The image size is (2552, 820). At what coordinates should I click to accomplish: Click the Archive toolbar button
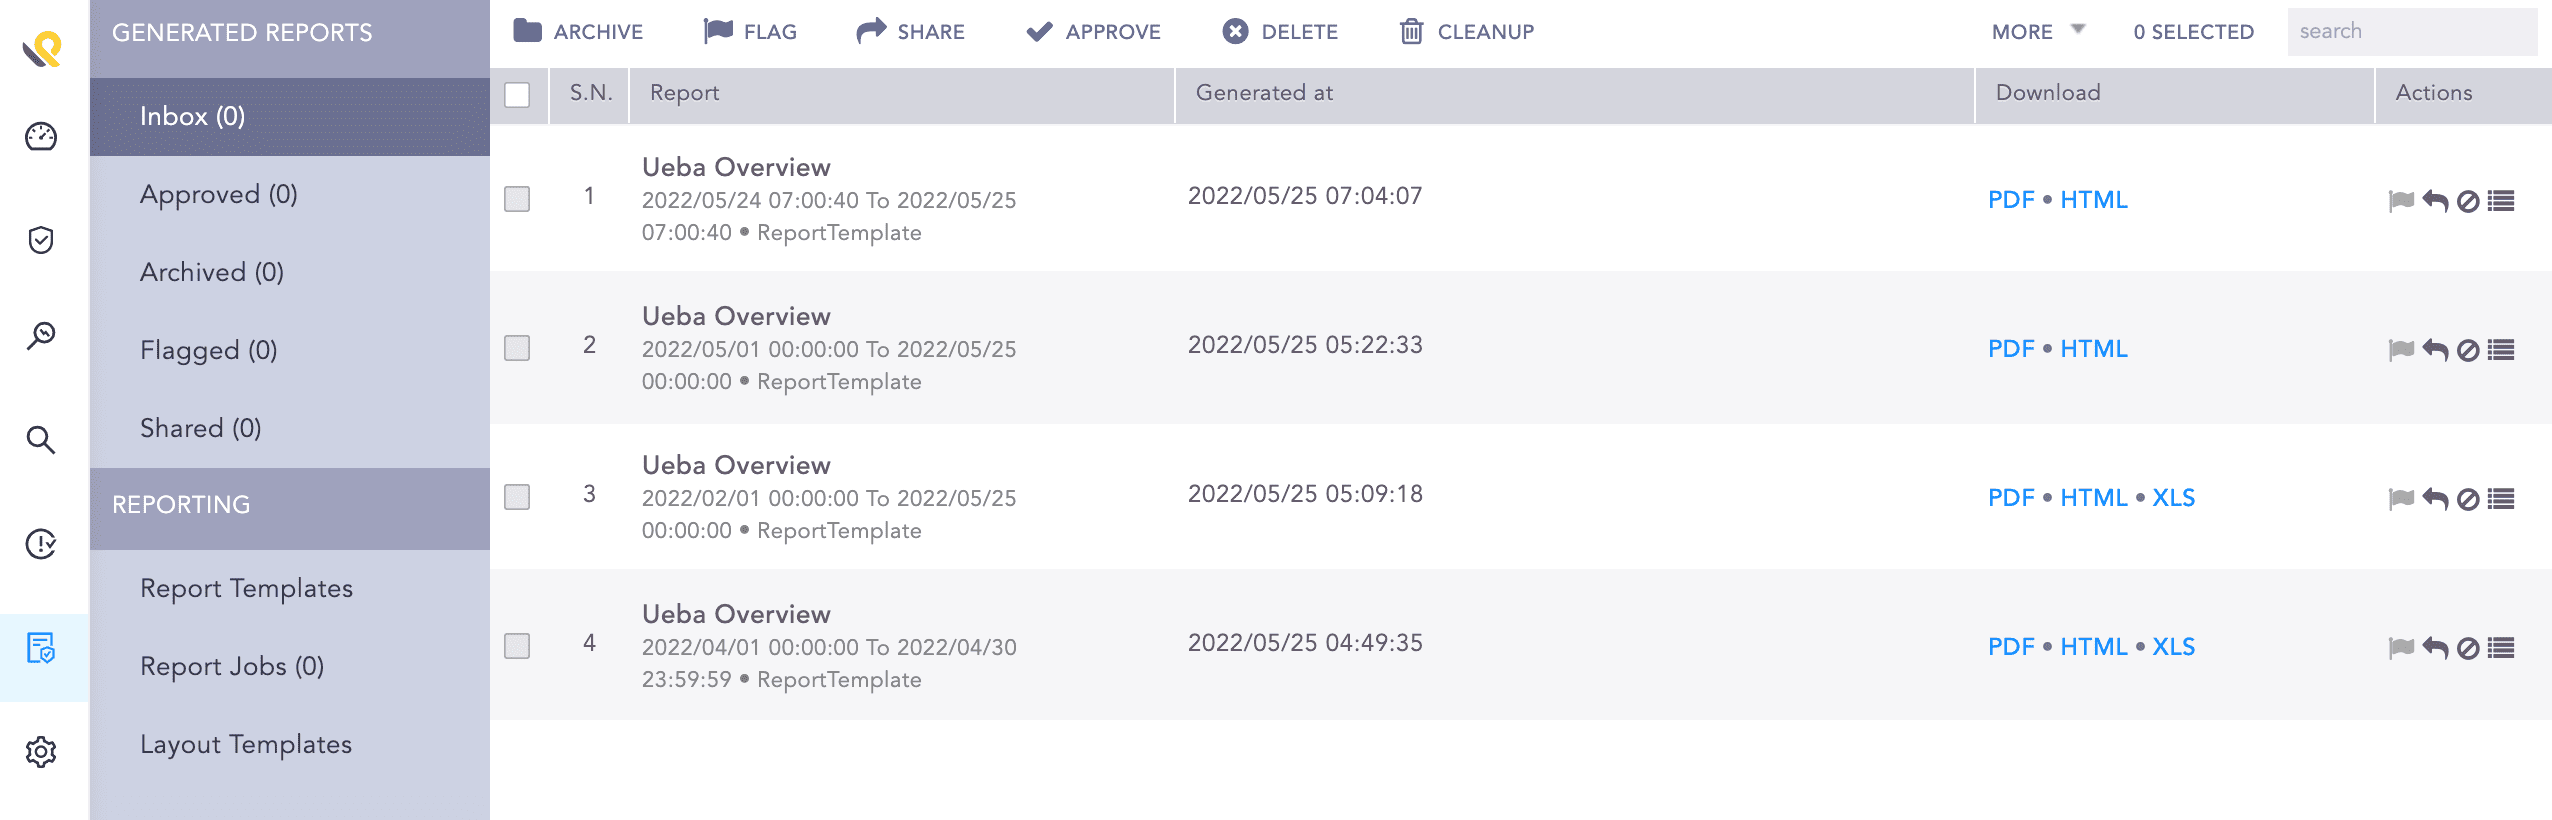pyautogui.click(x=578, y=32)
